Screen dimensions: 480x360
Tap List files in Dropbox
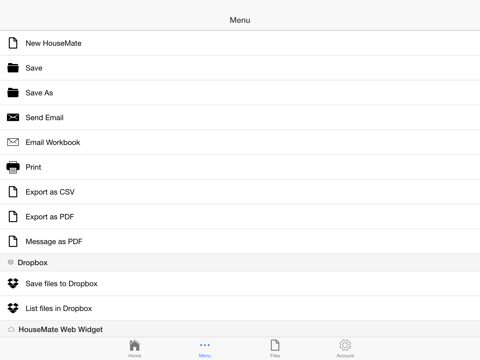(240, 308)
